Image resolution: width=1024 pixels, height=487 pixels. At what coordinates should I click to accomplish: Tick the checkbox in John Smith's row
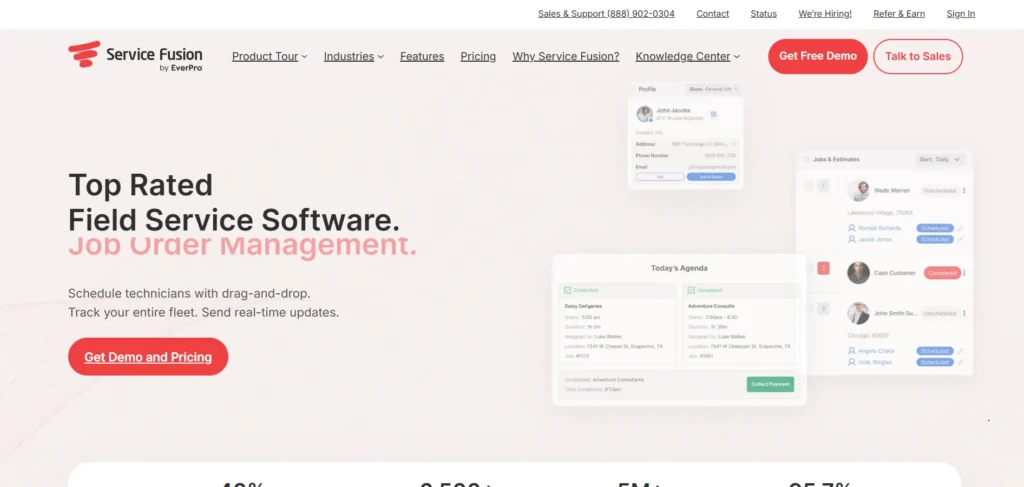coord(808,309)
